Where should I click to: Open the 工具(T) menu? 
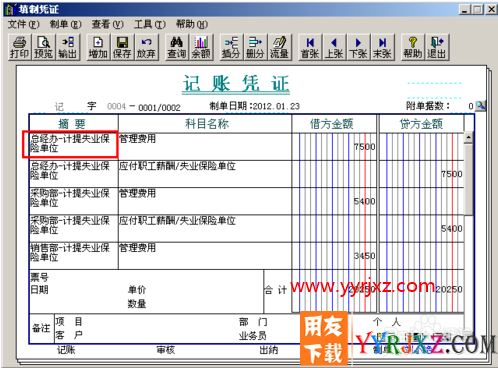pos(150,24)
